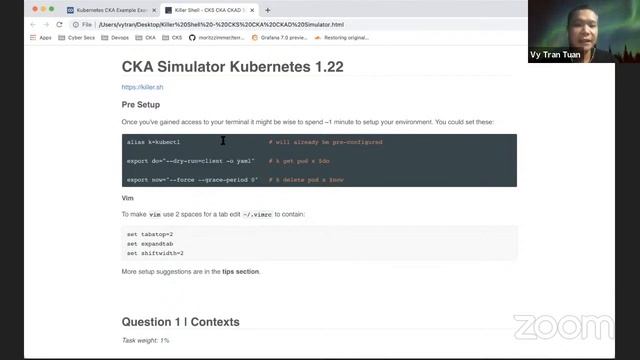The height and width of the screenshot is (360, 640).
Task: Click the address bar URL field
Action: pos(221,25)
